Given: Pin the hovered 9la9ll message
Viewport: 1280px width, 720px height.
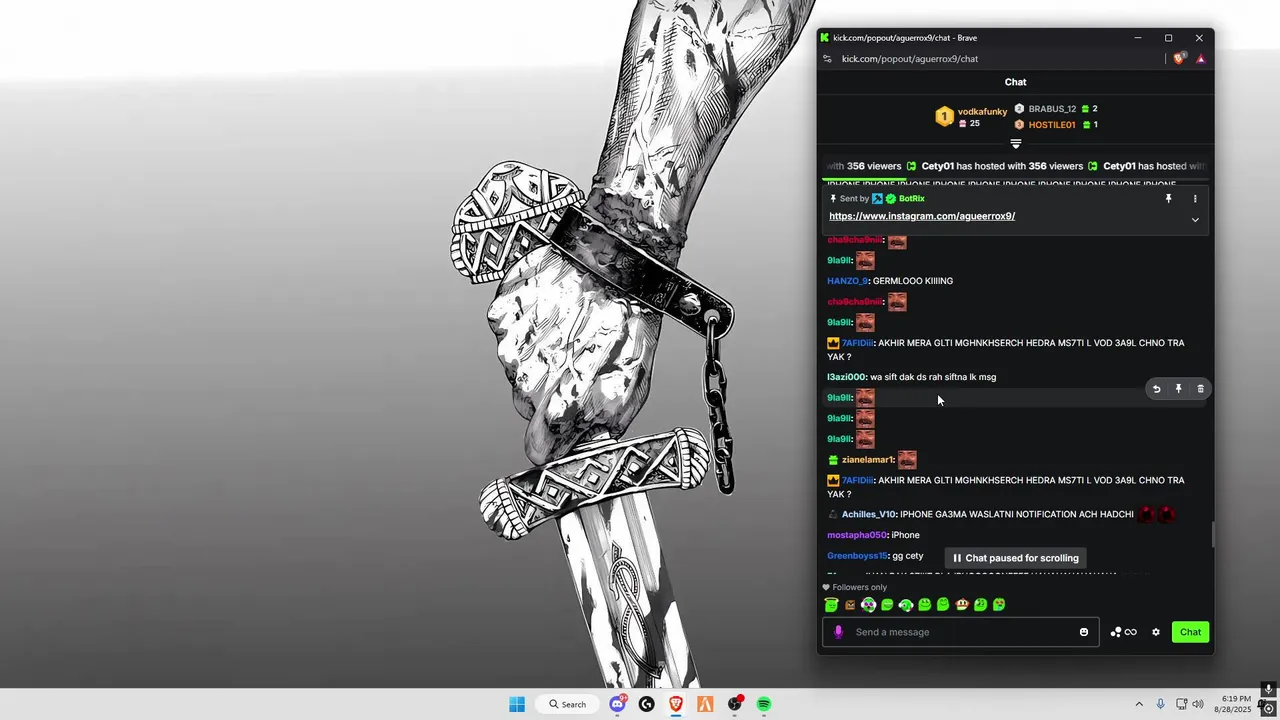Looking at the screenshot, I should click(1178, 389).
